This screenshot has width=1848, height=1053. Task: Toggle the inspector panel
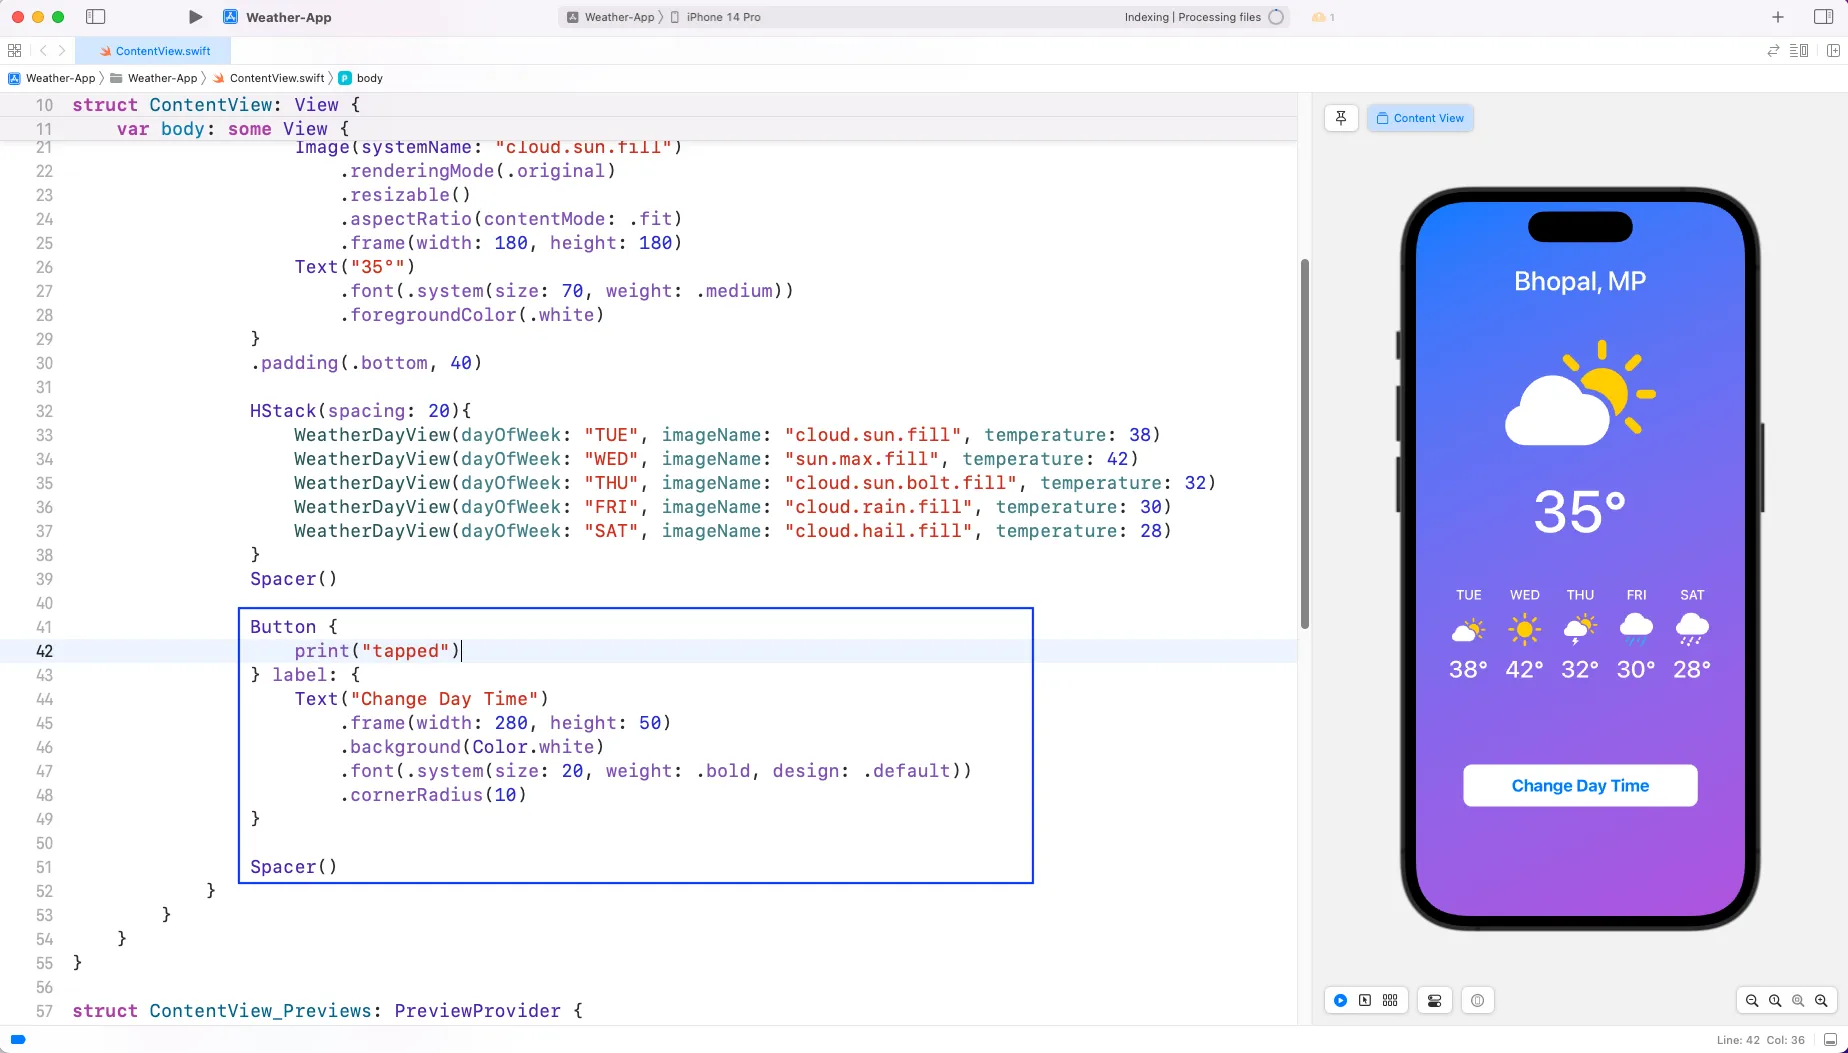click(1823, 17)
